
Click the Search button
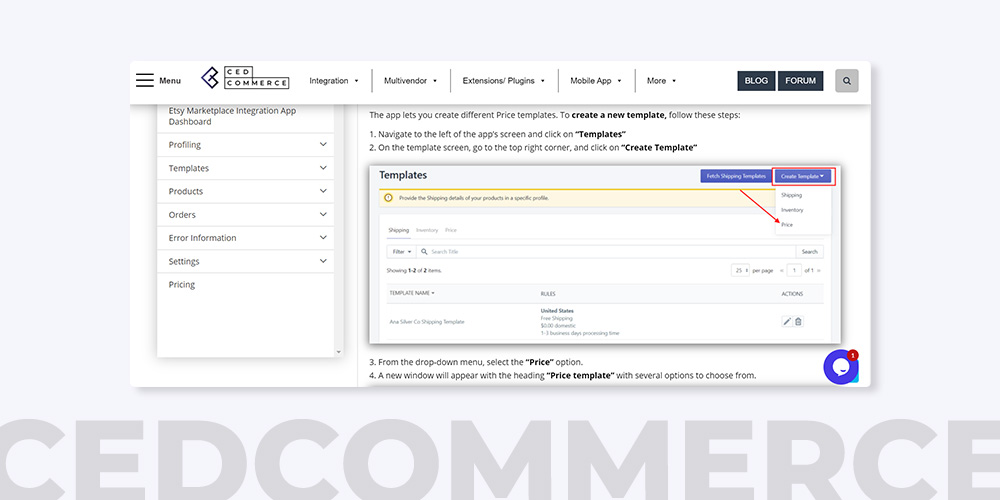810,252
